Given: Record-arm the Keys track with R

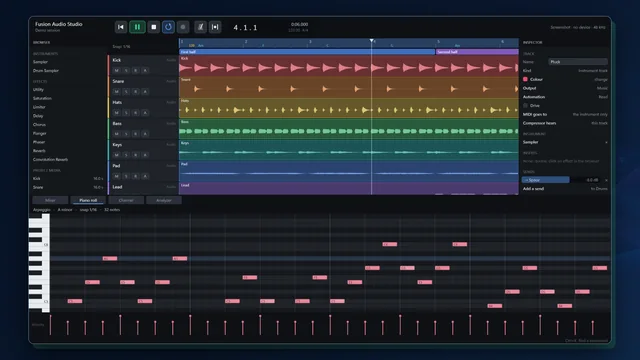Looking at the screenshot, I should (136, 155).
